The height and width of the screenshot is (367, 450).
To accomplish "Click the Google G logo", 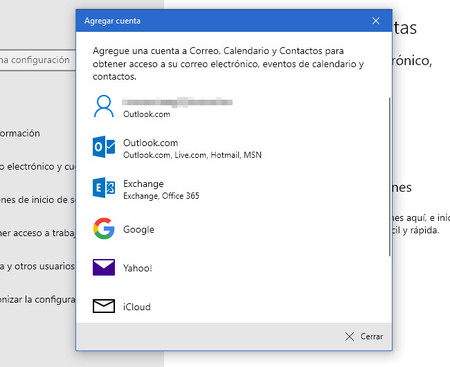I will click(104, 229).
